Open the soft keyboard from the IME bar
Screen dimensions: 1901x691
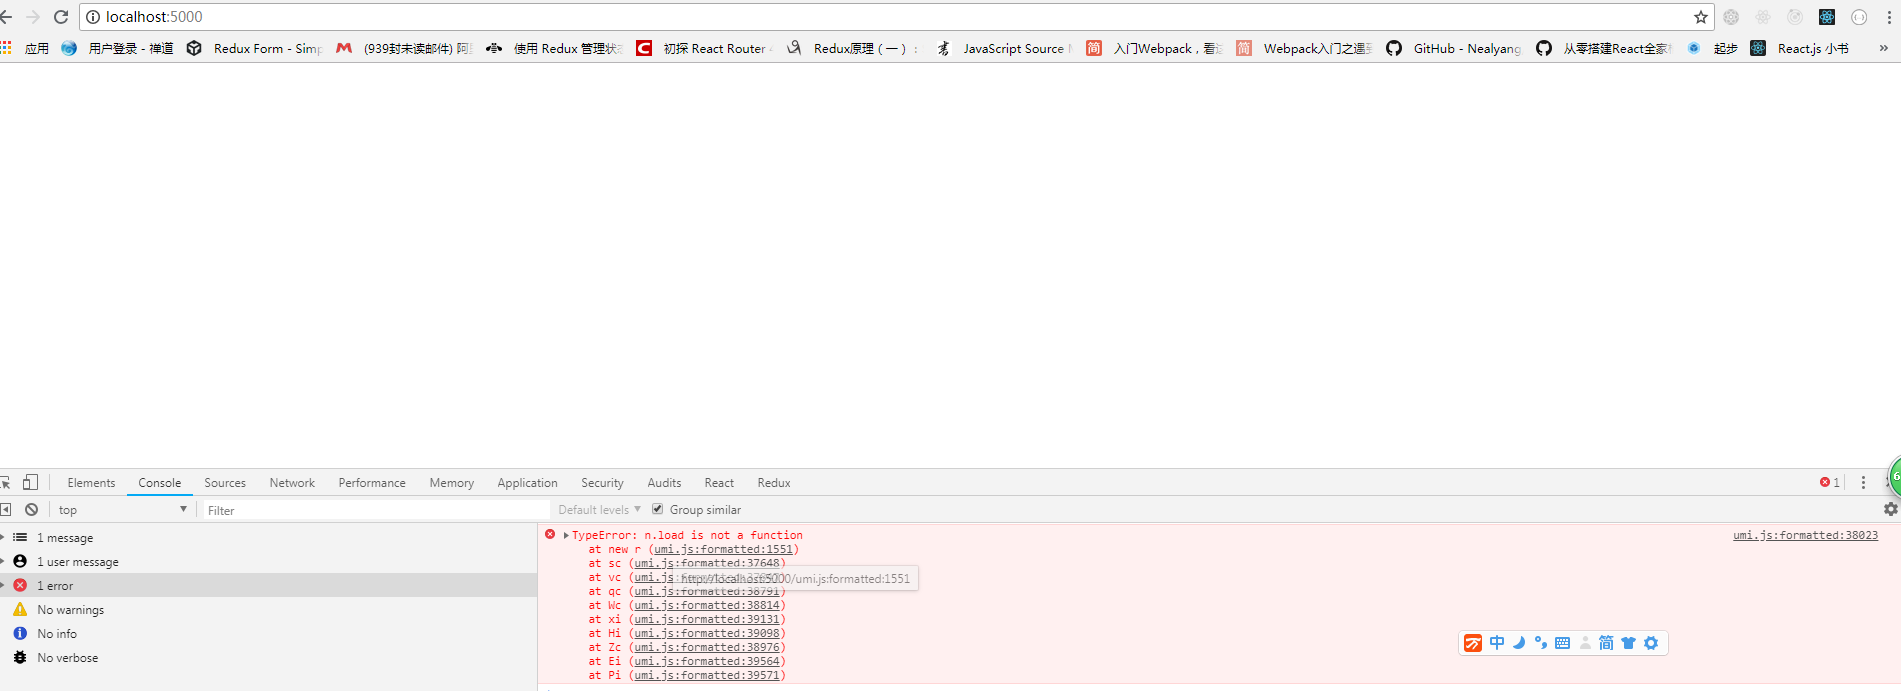[1562, 643]
